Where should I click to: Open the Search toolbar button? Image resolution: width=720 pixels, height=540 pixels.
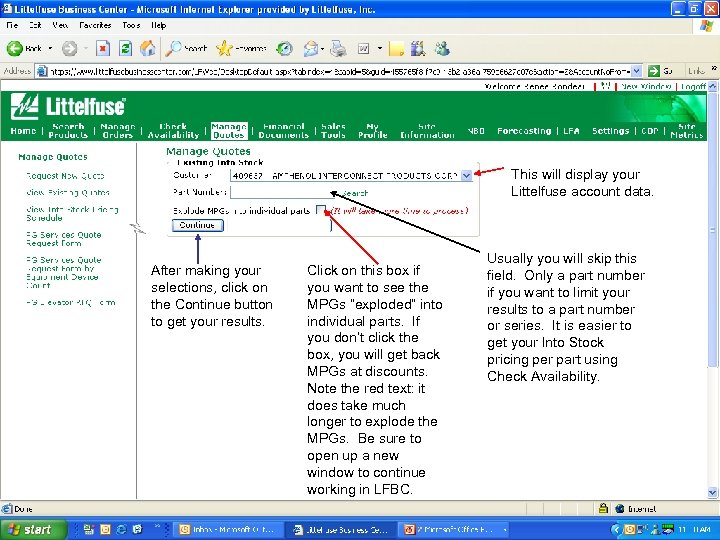pos(186,48)
